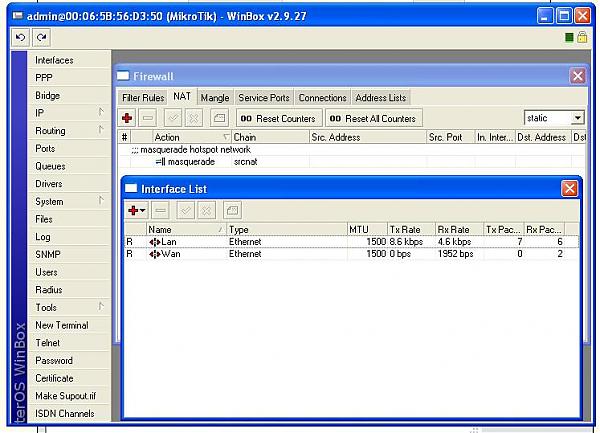This screenshot has height=433, width=600.
Task: Open the Drivers menu item
Action: (69, 184)
